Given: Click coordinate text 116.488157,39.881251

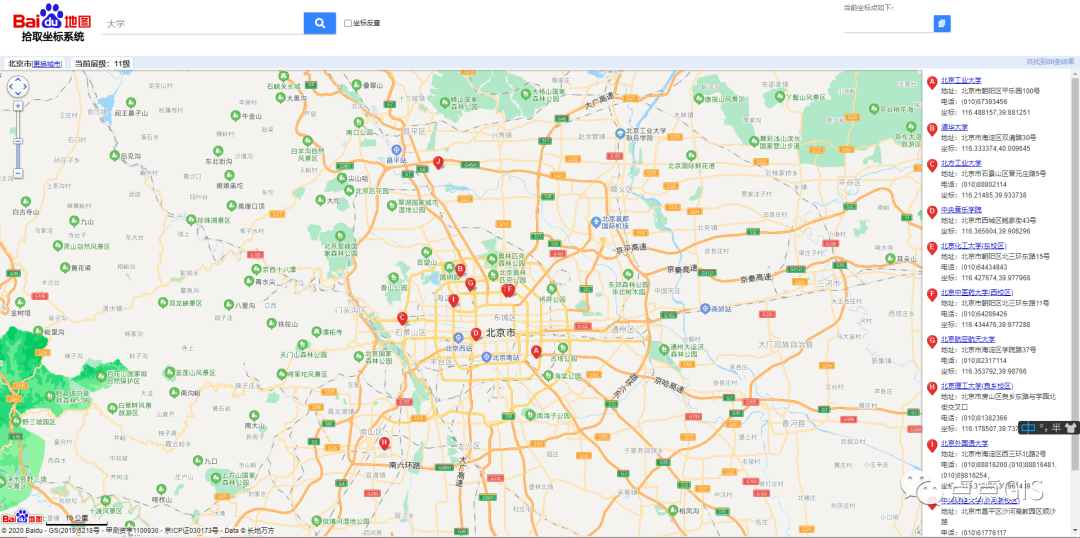Looking at the screenshot, I should [x=995, y=112].
